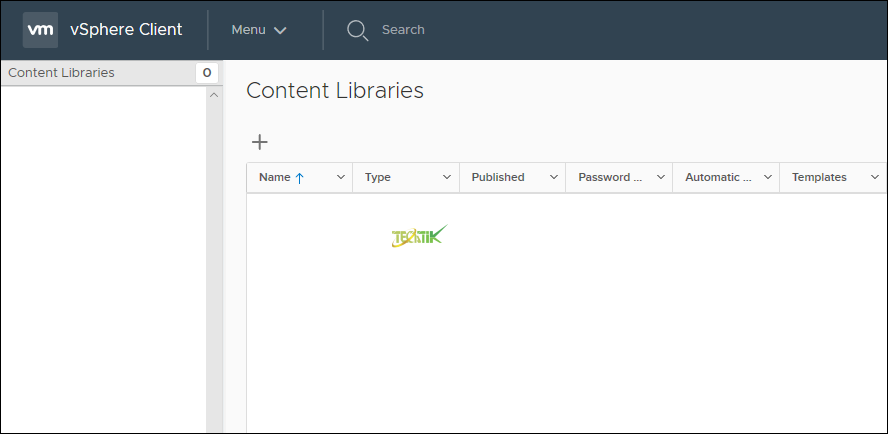The width and height of the screenshot is (888, 434).
Task: Click the vSphere Client title link
Action: [126, 30]
